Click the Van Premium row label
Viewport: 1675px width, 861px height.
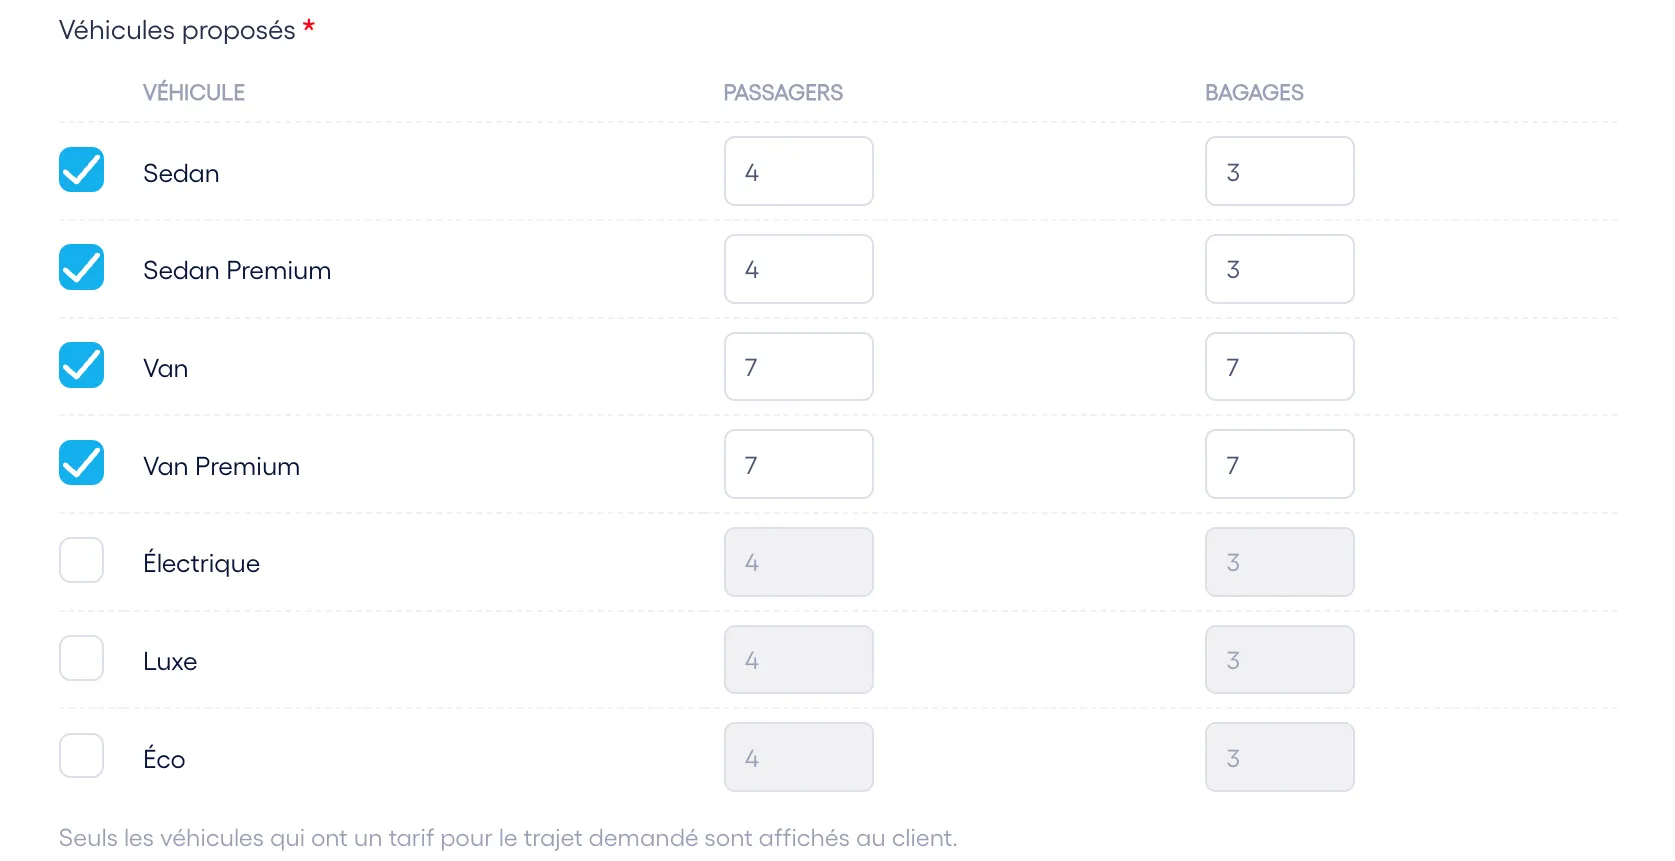click(221, 466)
